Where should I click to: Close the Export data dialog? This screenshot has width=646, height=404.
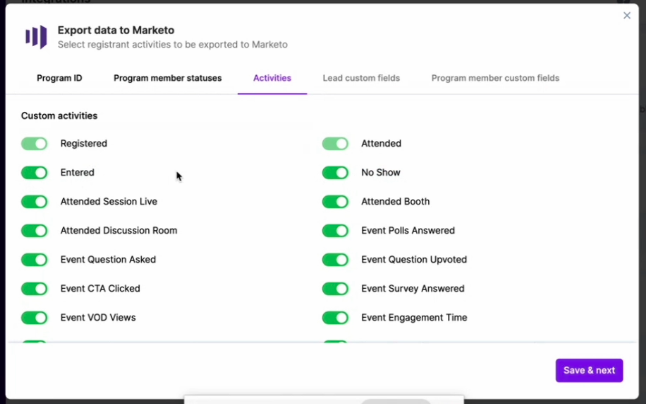(x=627, y=15)
